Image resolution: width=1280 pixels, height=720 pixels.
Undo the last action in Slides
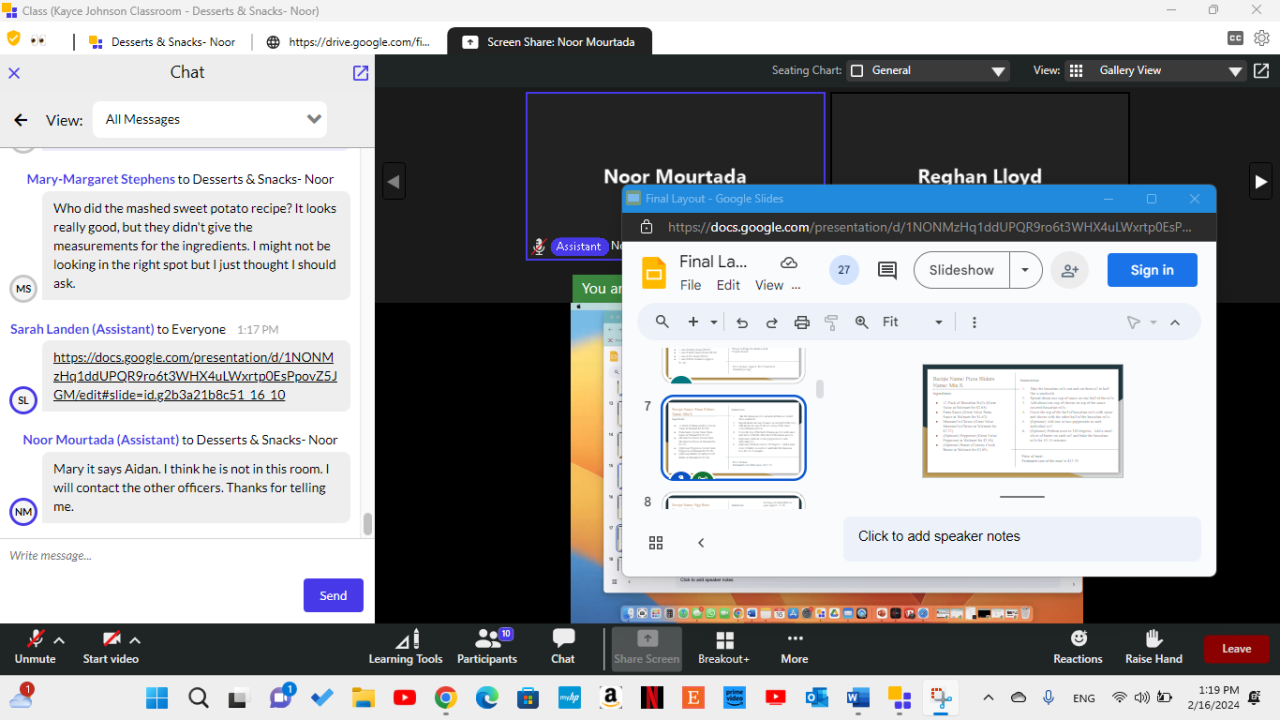pos(742,322)
